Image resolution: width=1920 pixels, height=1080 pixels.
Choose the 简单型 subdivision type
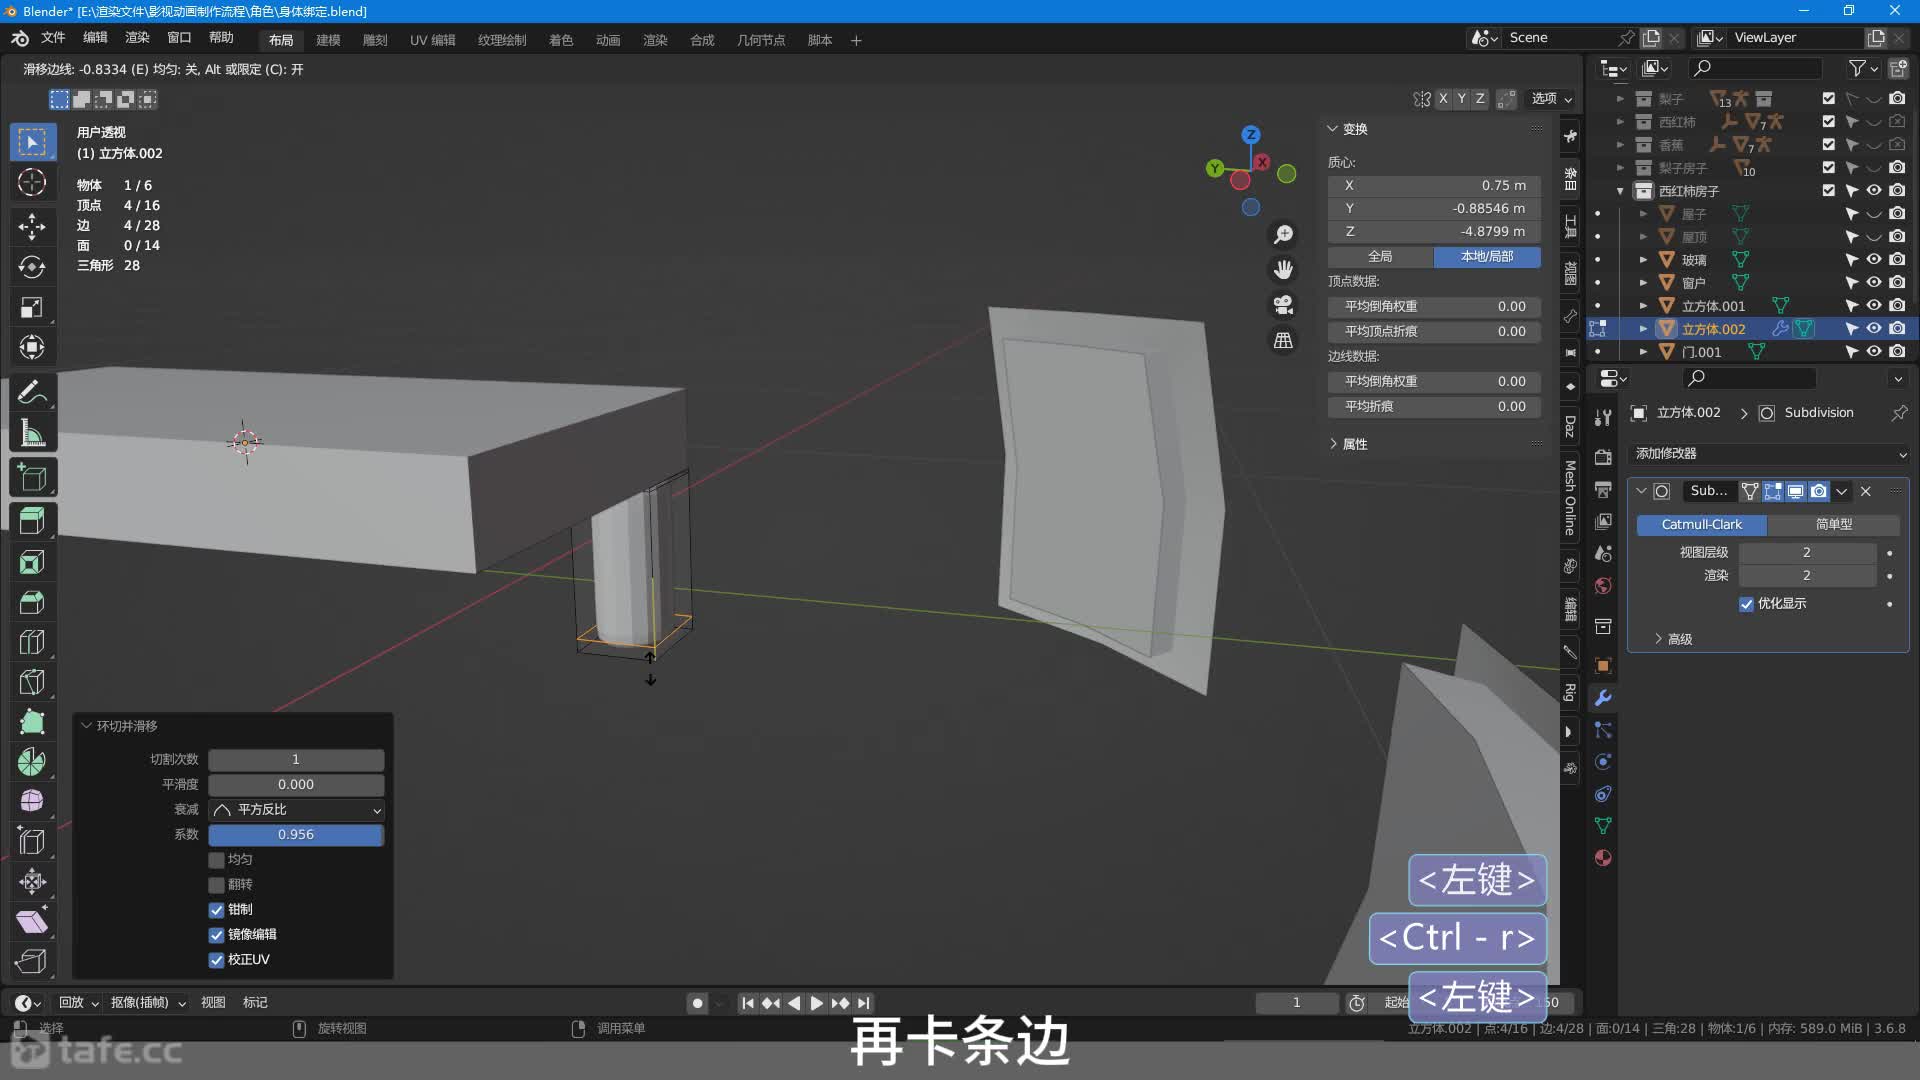(1834, 525)
